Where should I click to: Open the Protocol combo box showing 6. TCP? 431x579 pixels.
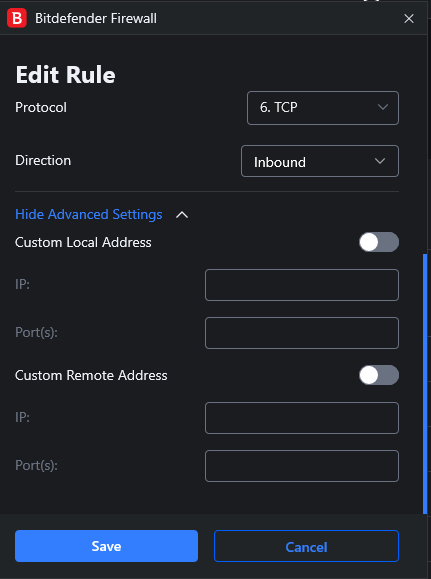(x=323, y=108)
